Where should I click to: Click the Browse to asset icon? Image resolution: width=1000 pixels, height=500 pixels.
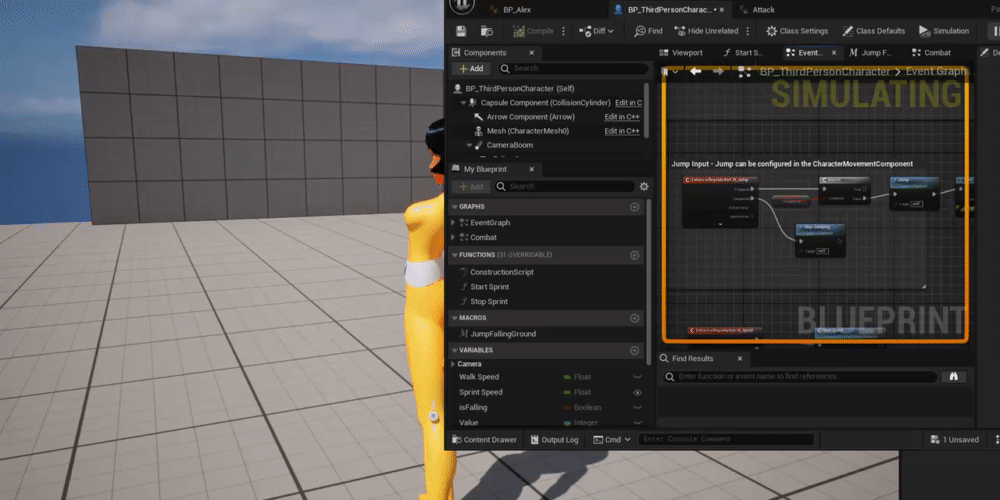(x=487, y=31)
